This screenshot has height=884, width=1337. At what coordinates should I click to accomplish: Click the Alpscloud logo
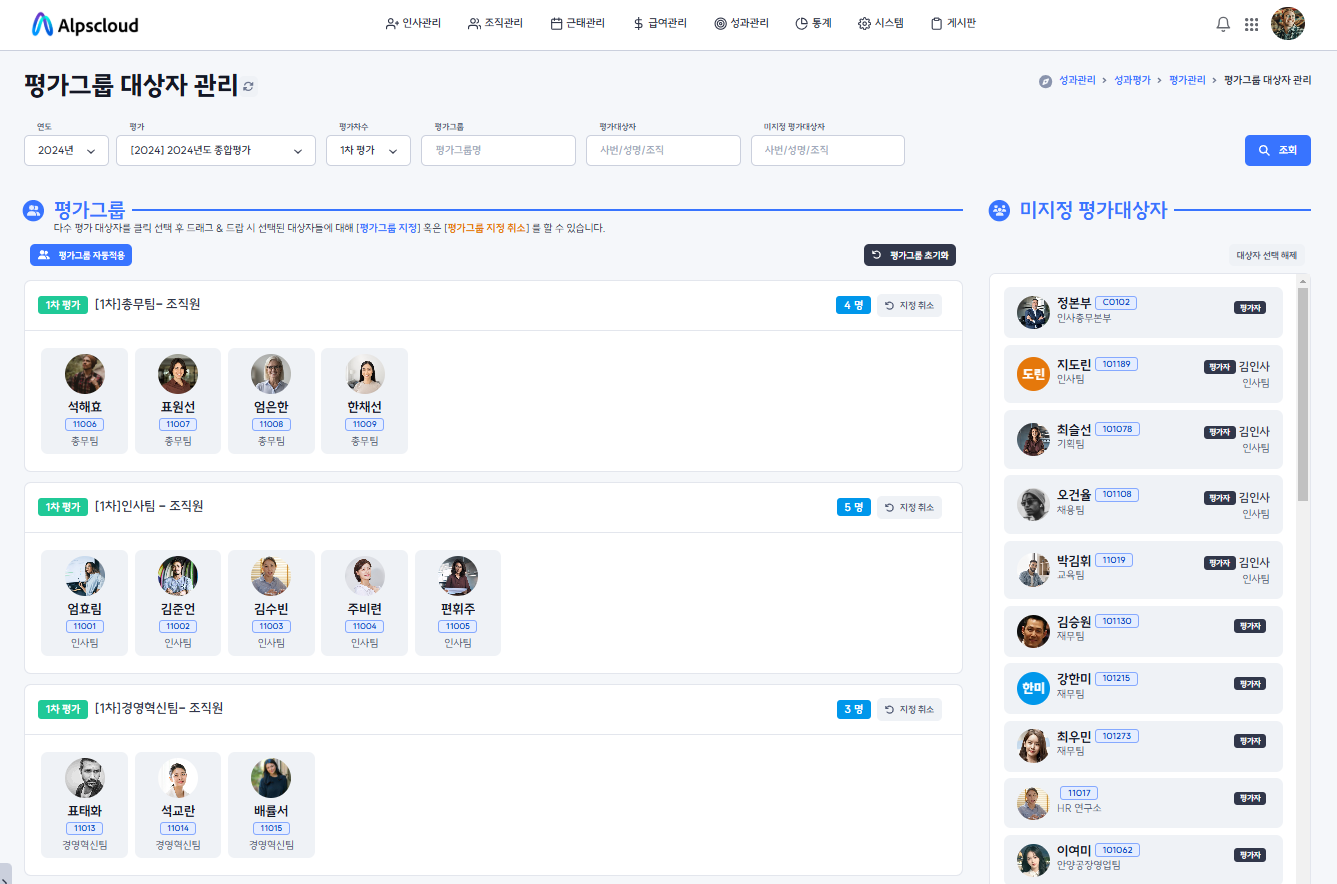[x=85, y=25]
